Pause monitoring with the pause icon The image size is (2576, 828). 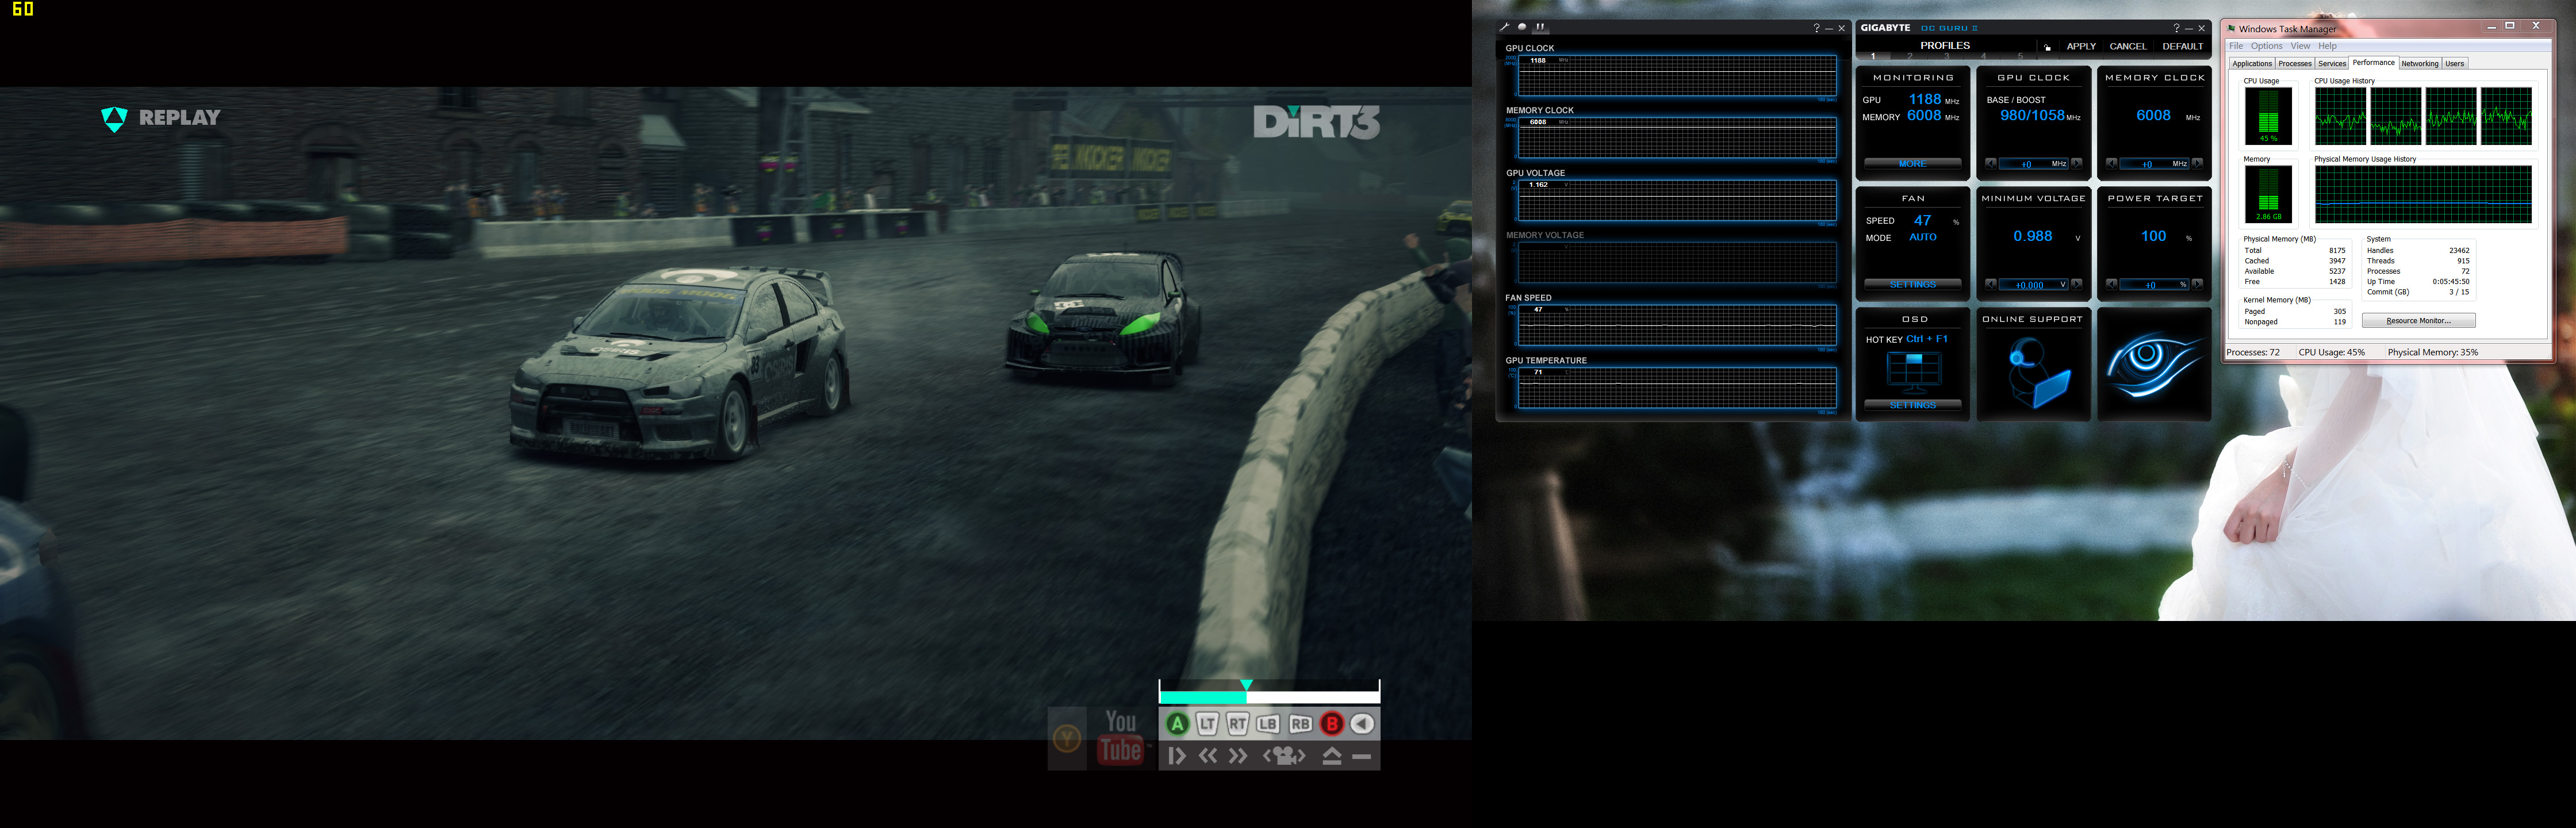point(1540,27)
